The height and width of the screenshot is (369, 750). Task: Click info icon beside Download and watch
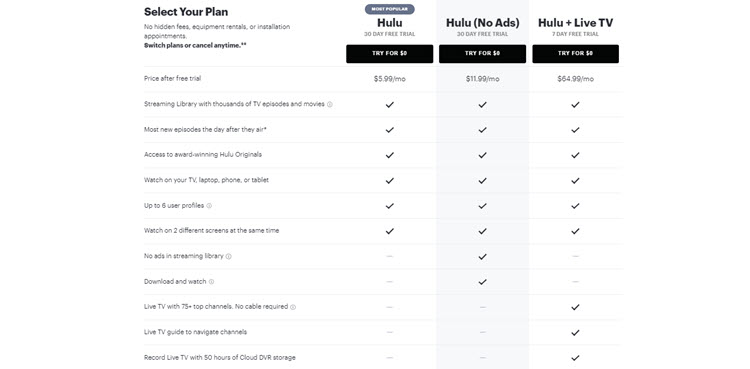click(x=211, y=282)
